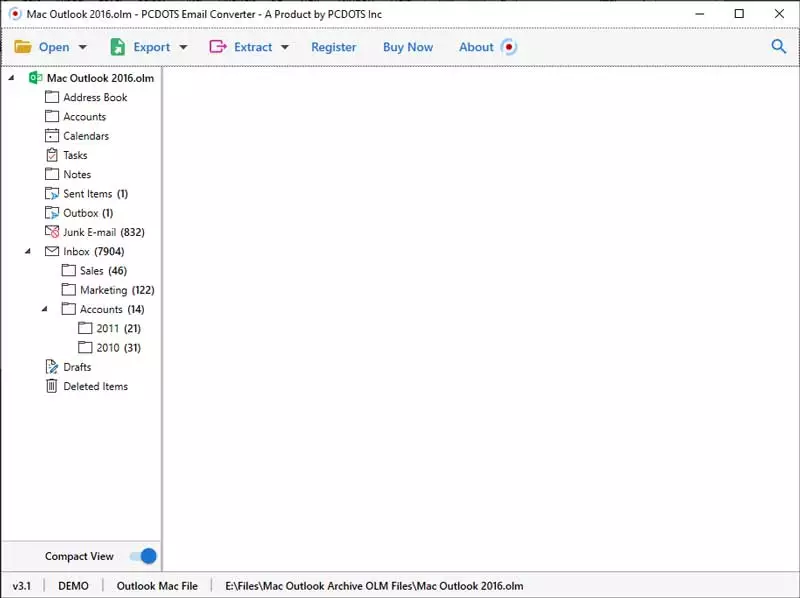Open the Extract dropdown arrow
This screenshot has width=800, height=598.
point(285,47)
